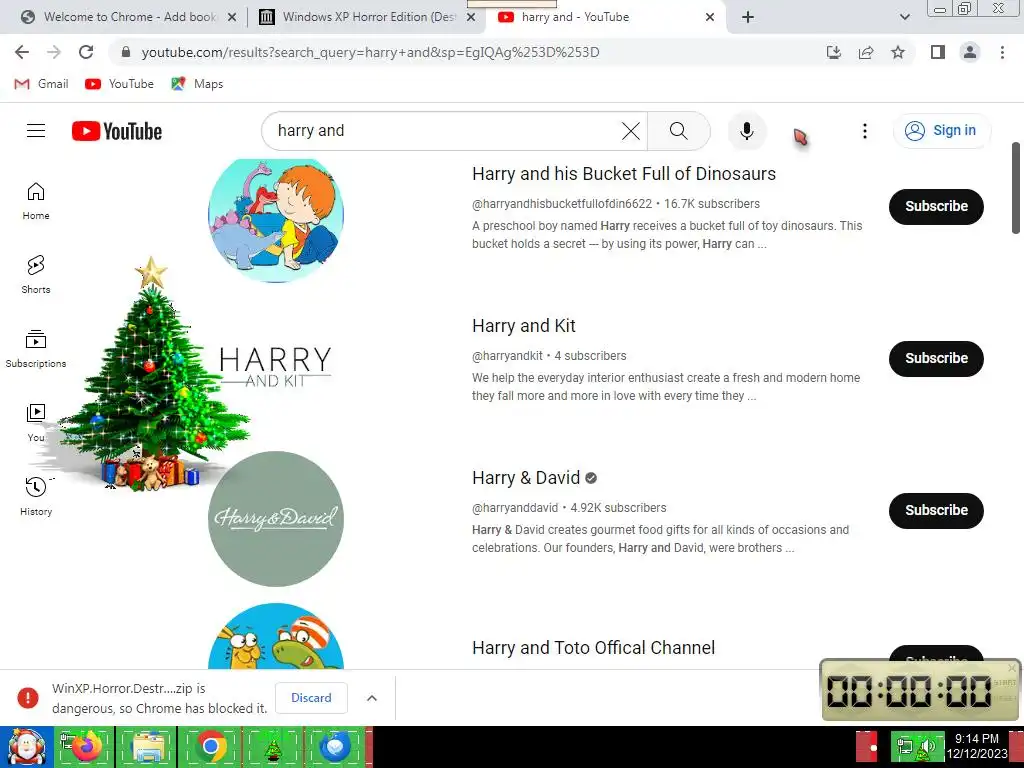Run search with the magnifier button
Viewport: 1024px width, 768px height.
click(x=679, y=131)
